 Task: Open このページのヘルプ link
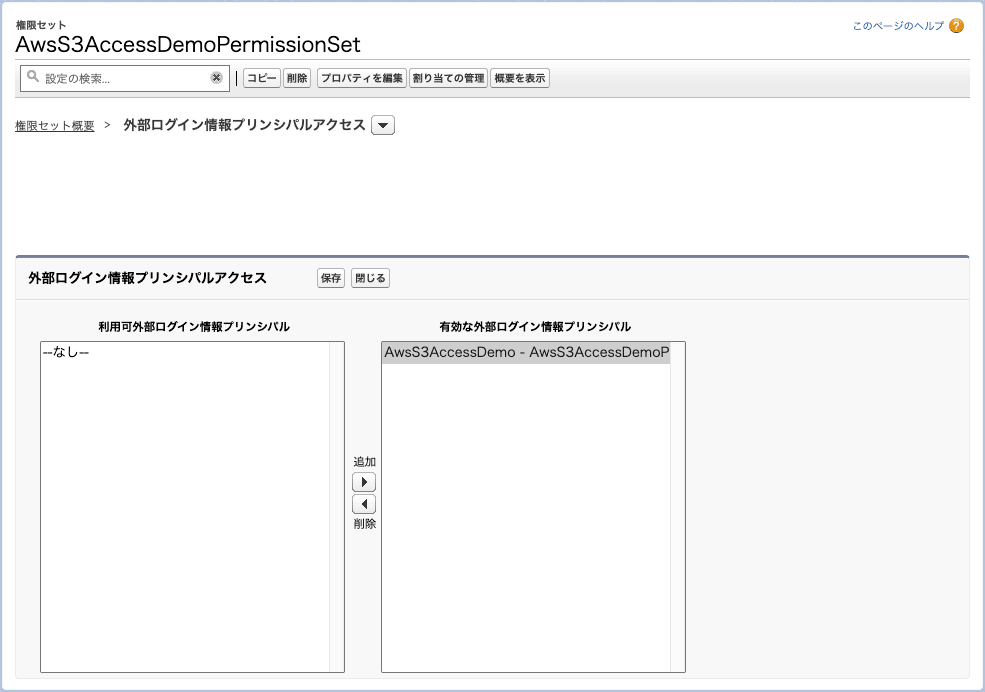click(898, 26)
